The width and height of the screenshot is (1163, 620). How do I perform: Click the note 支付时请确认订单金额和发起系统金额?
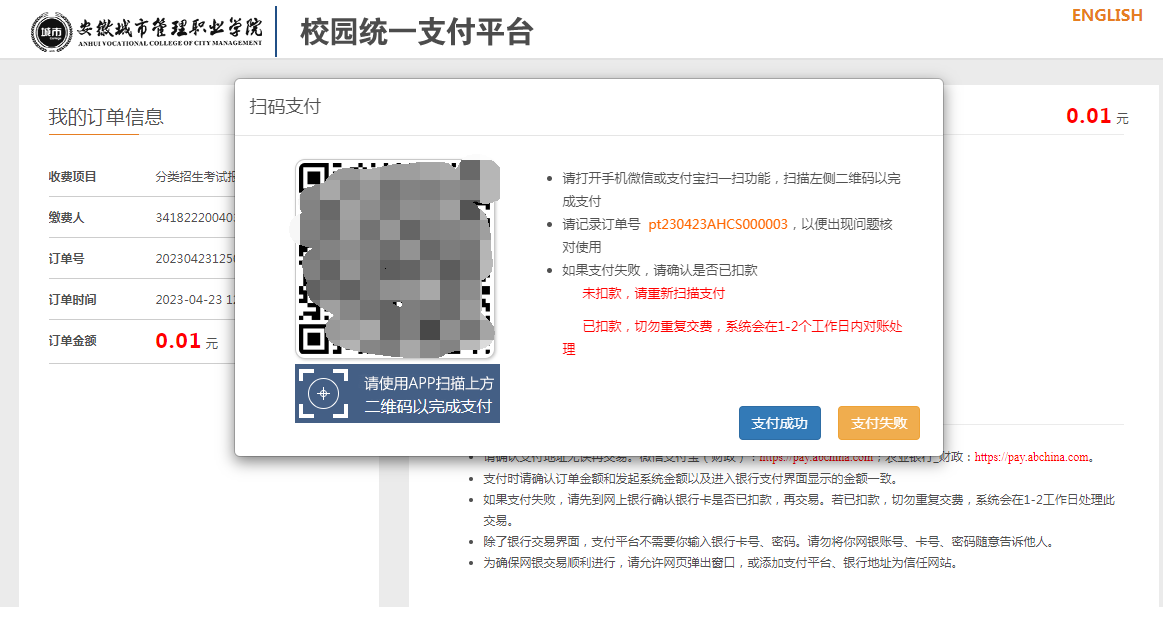tap(691, 478)
